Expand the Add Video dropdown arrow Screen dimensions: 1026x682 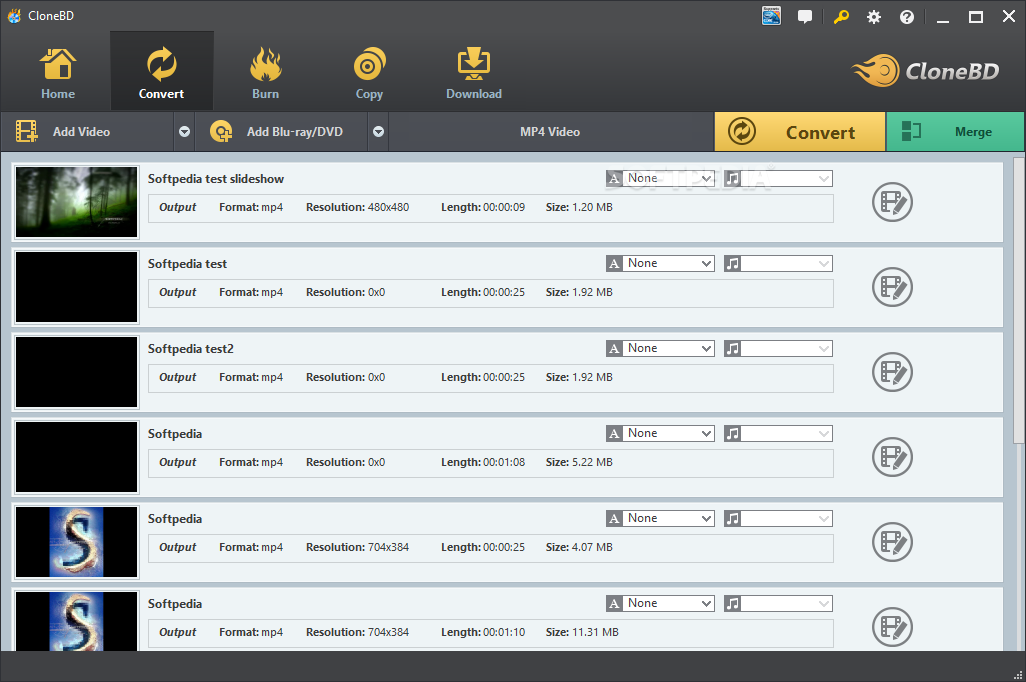[x=185, y=132]
